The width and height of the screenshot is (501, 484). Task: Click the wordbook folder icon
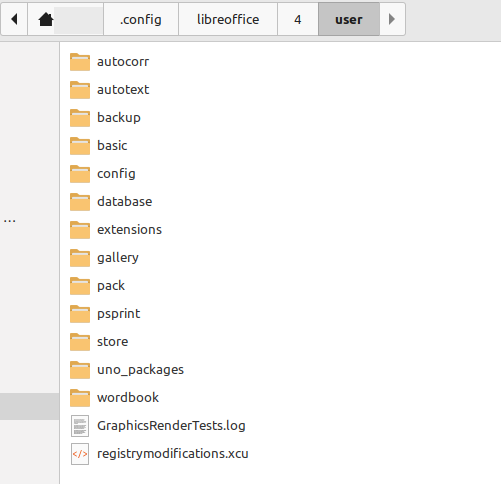(80, 398)
